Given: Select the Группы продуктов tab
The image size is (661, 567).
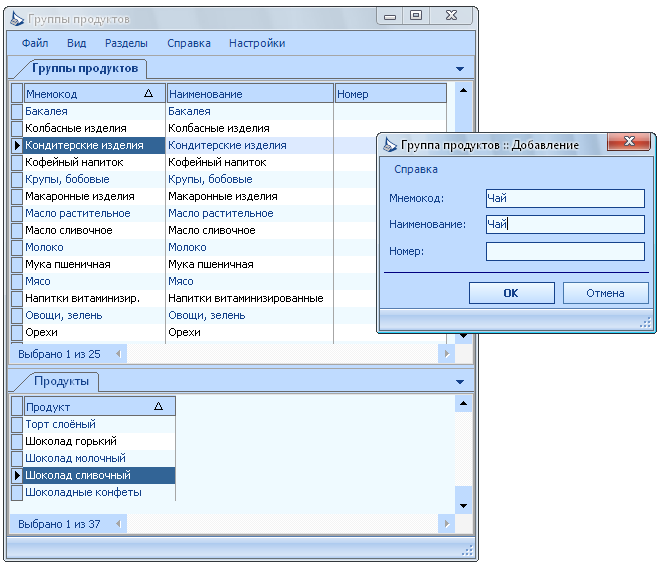Looking at the screenshot, I should (x=85, y=68).
